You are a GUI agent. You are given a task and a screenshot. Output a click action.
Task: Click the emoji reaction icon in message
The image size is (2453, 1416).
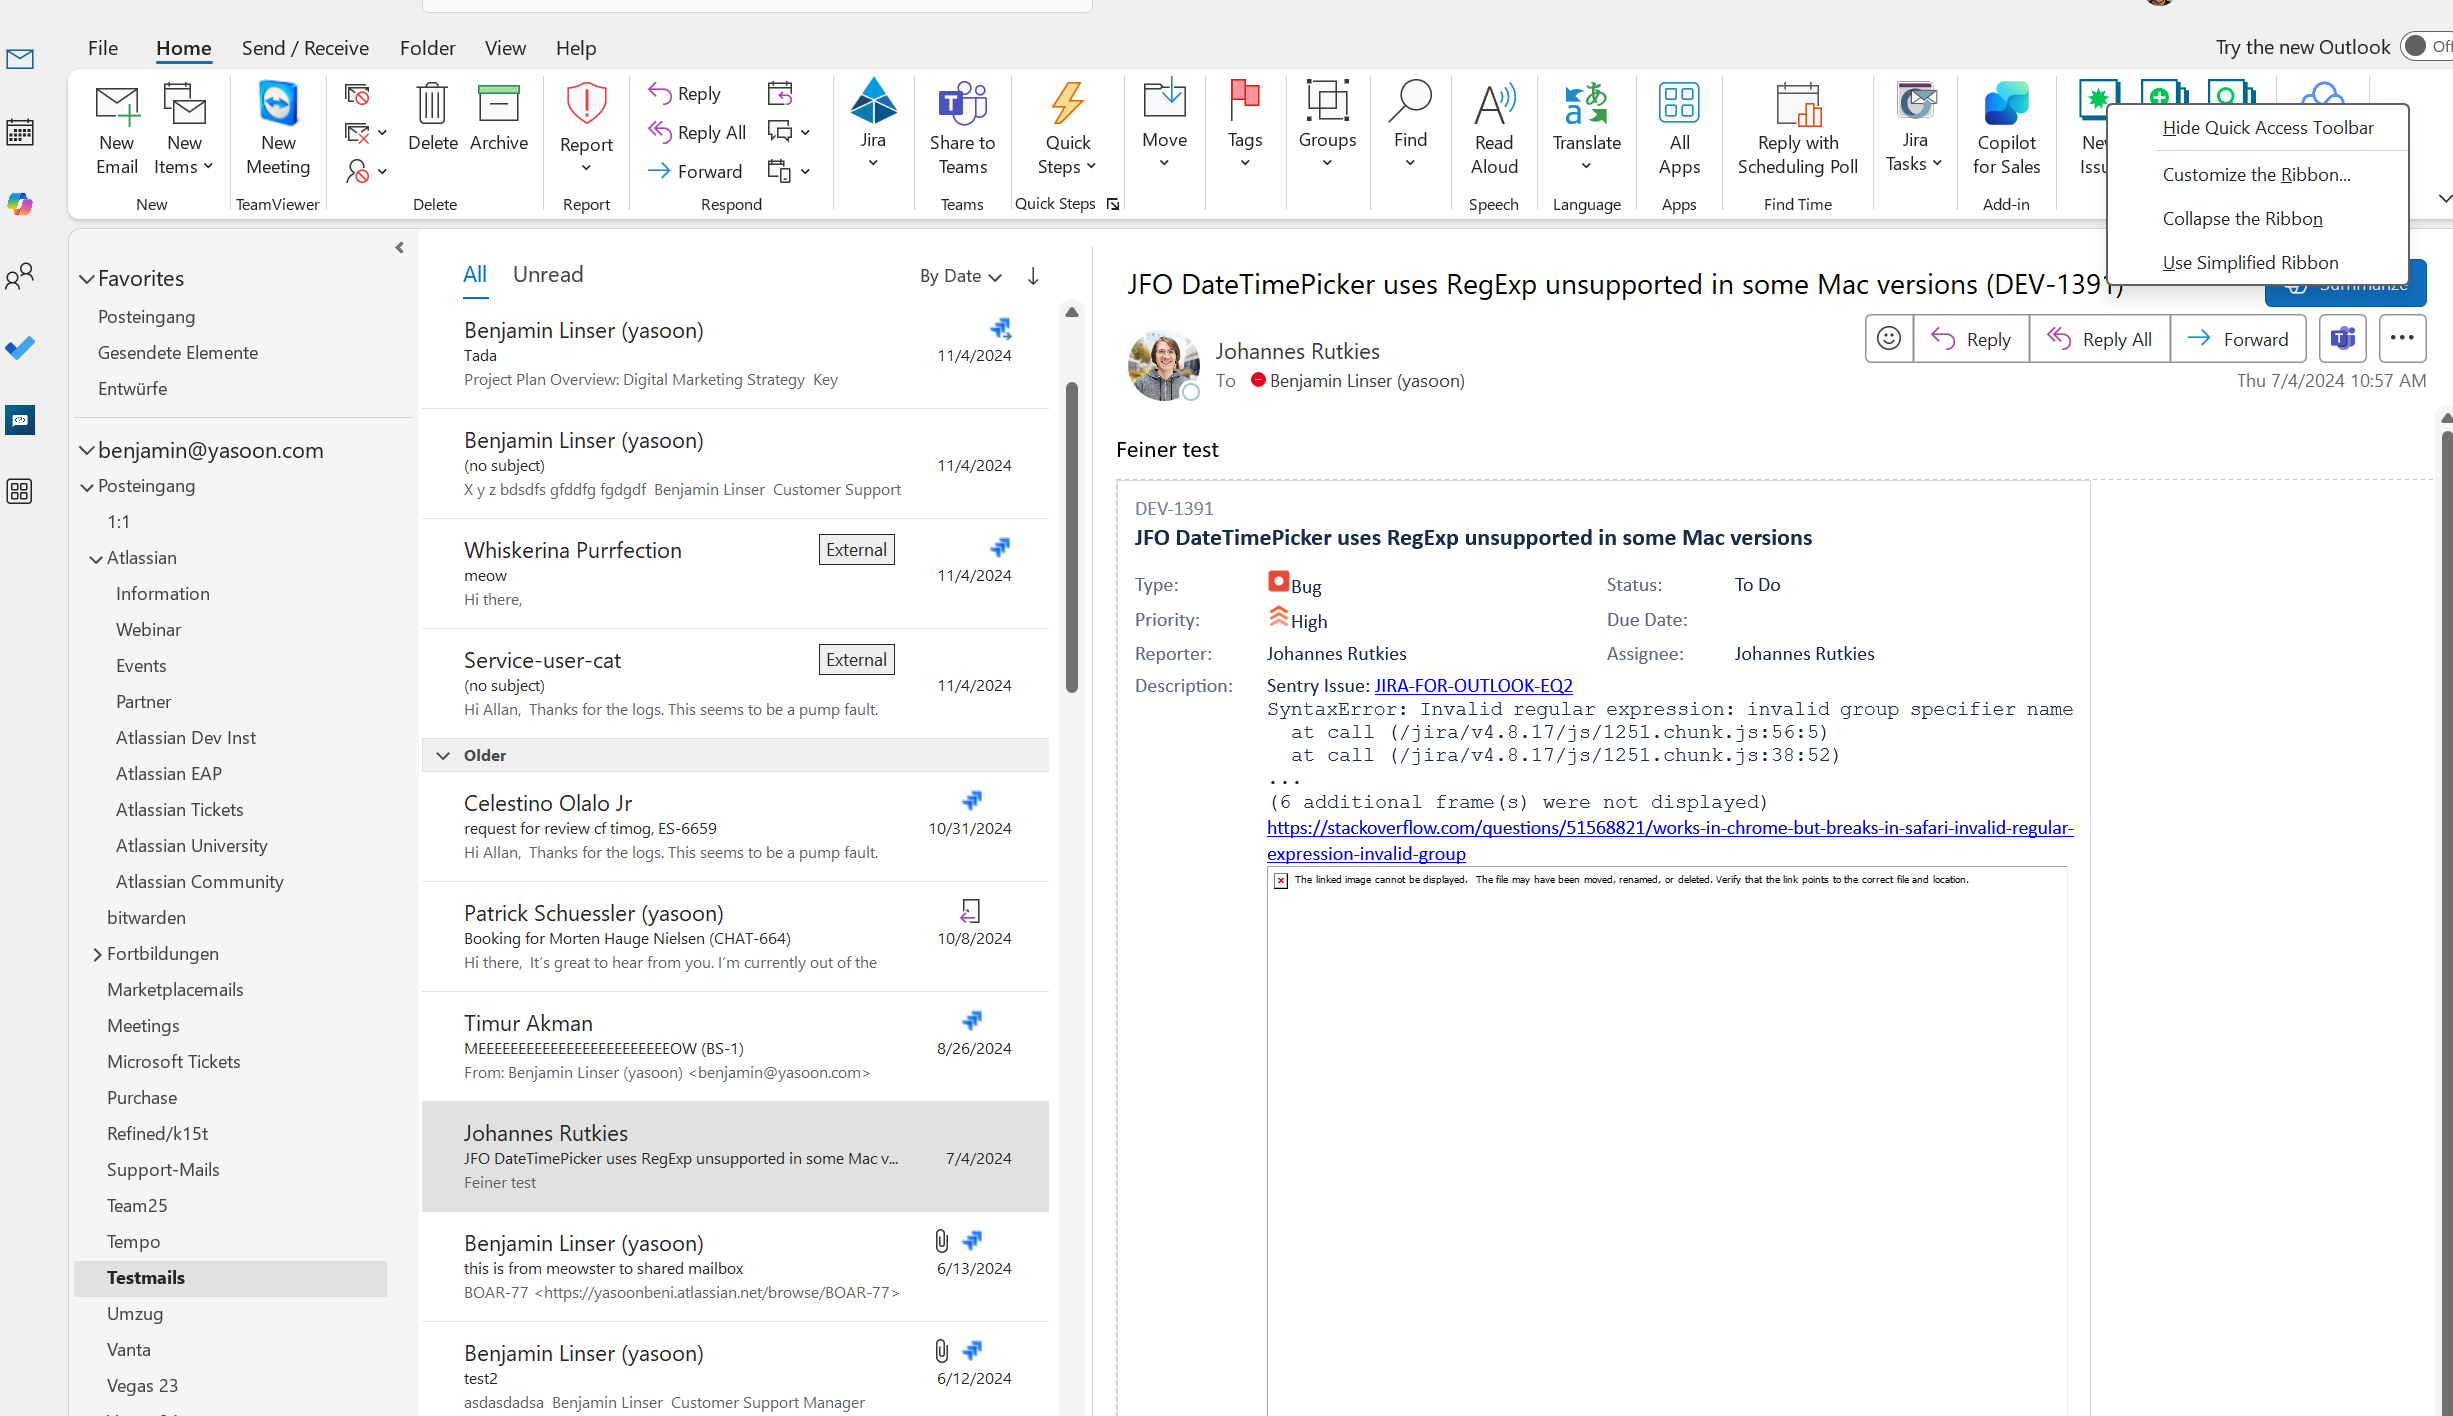1889,339
